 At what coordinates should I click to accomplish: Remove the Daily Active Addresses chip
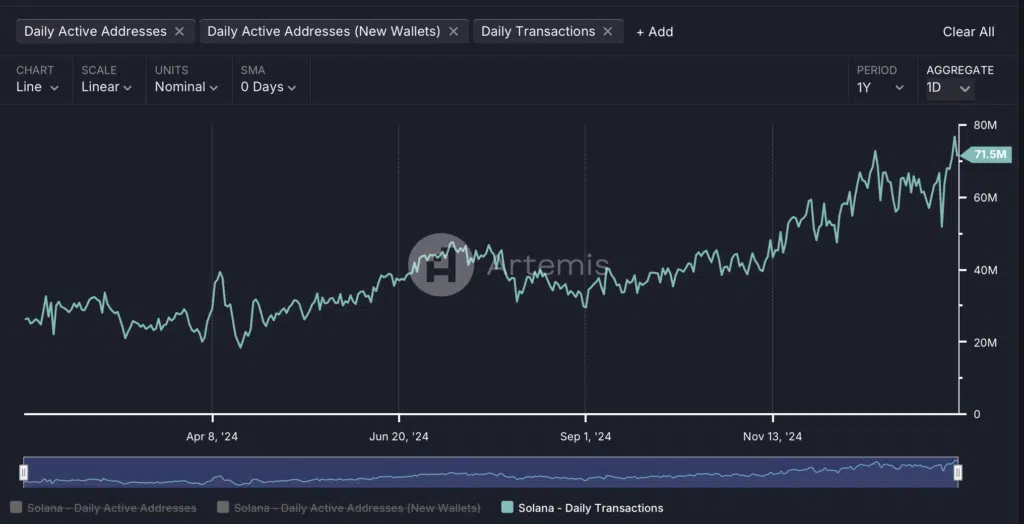point(179,31)
